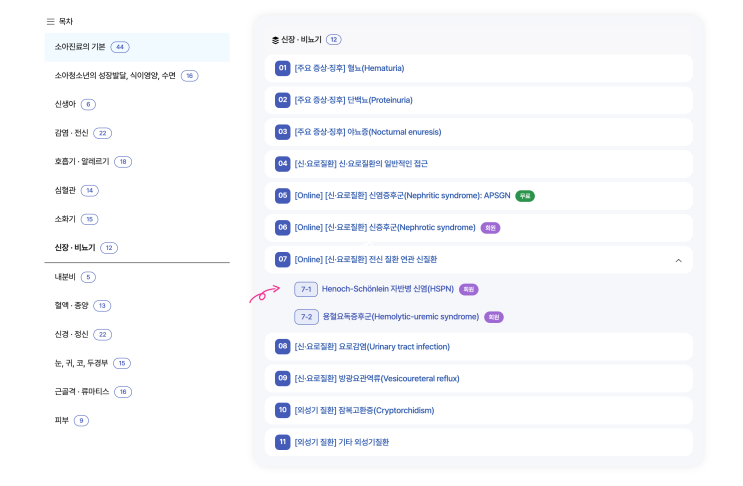Click the hamburger menu icon beside 목차
The image size is (743, 486).
(50, 22)
